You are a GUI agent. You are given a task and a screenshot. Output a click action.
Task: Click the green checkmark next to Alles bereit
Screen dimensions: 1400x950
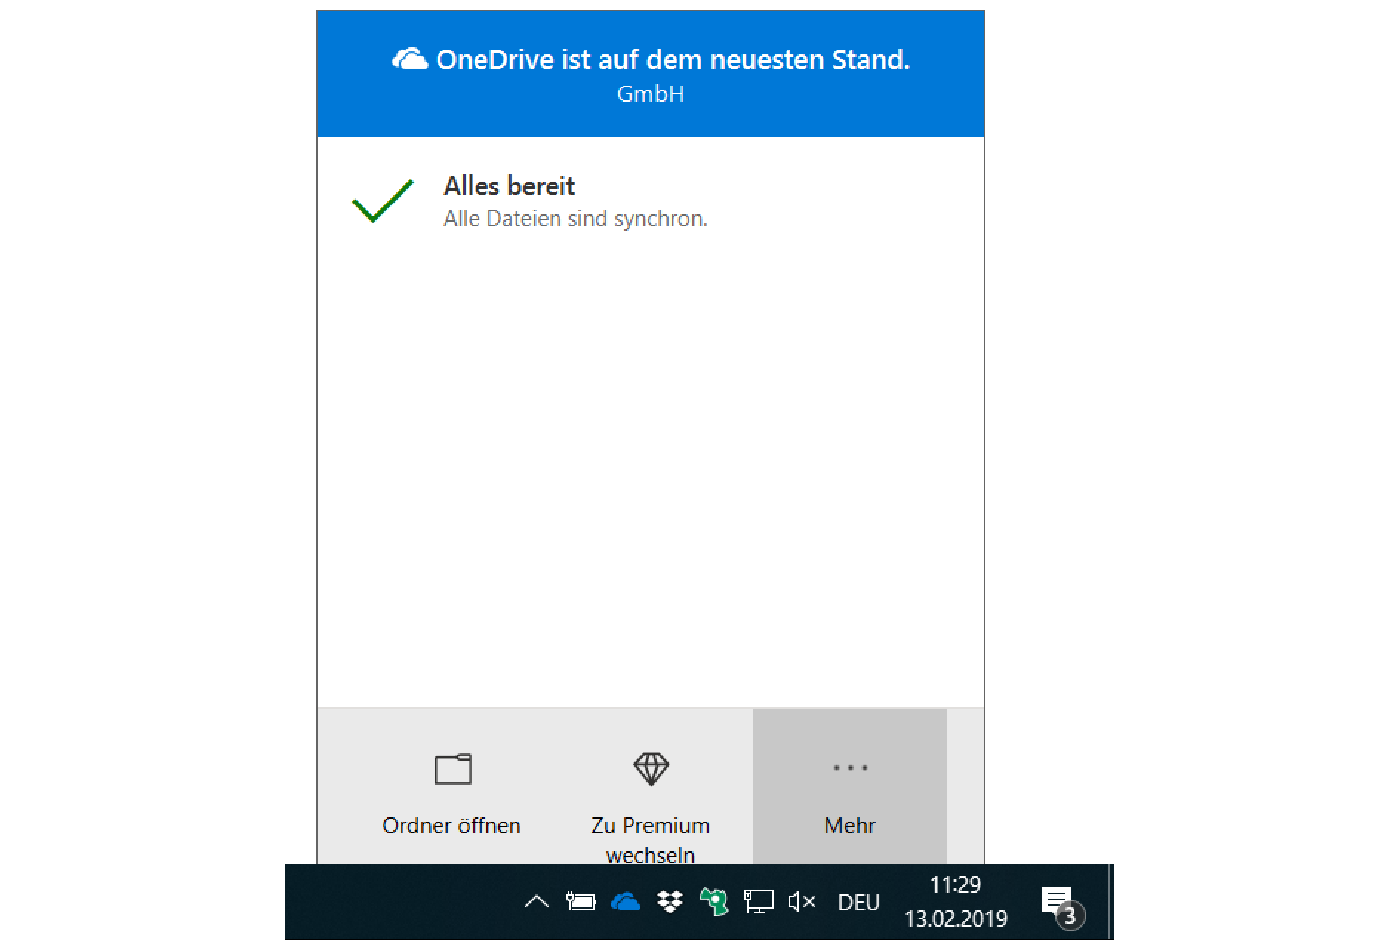[x=382, y=201]
